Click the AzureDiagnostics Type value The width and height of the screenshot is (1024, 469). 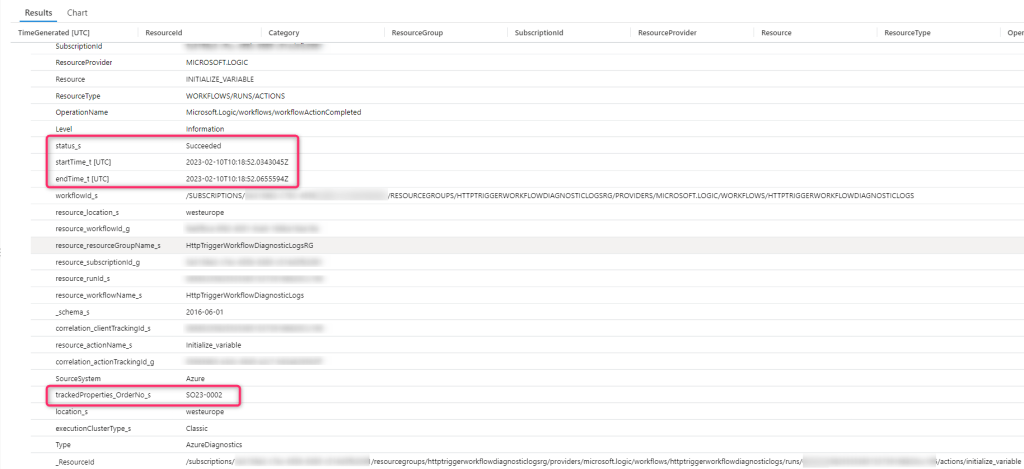212,445
